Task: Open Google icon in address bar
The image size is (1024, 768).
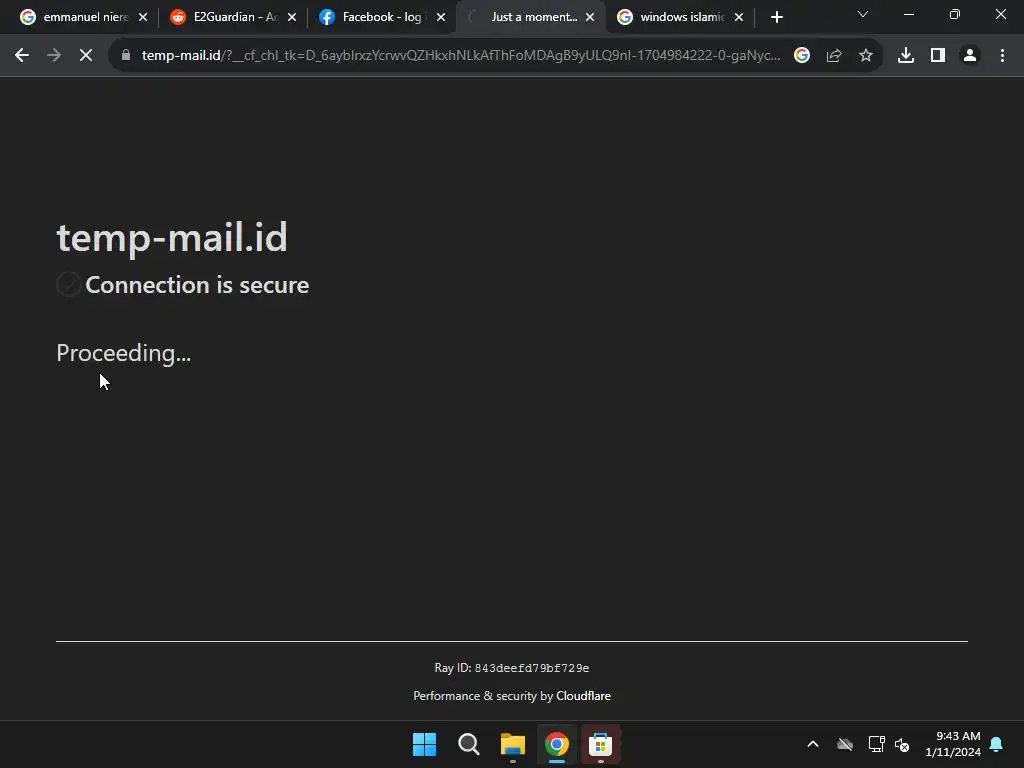Action: coord(802,56)
